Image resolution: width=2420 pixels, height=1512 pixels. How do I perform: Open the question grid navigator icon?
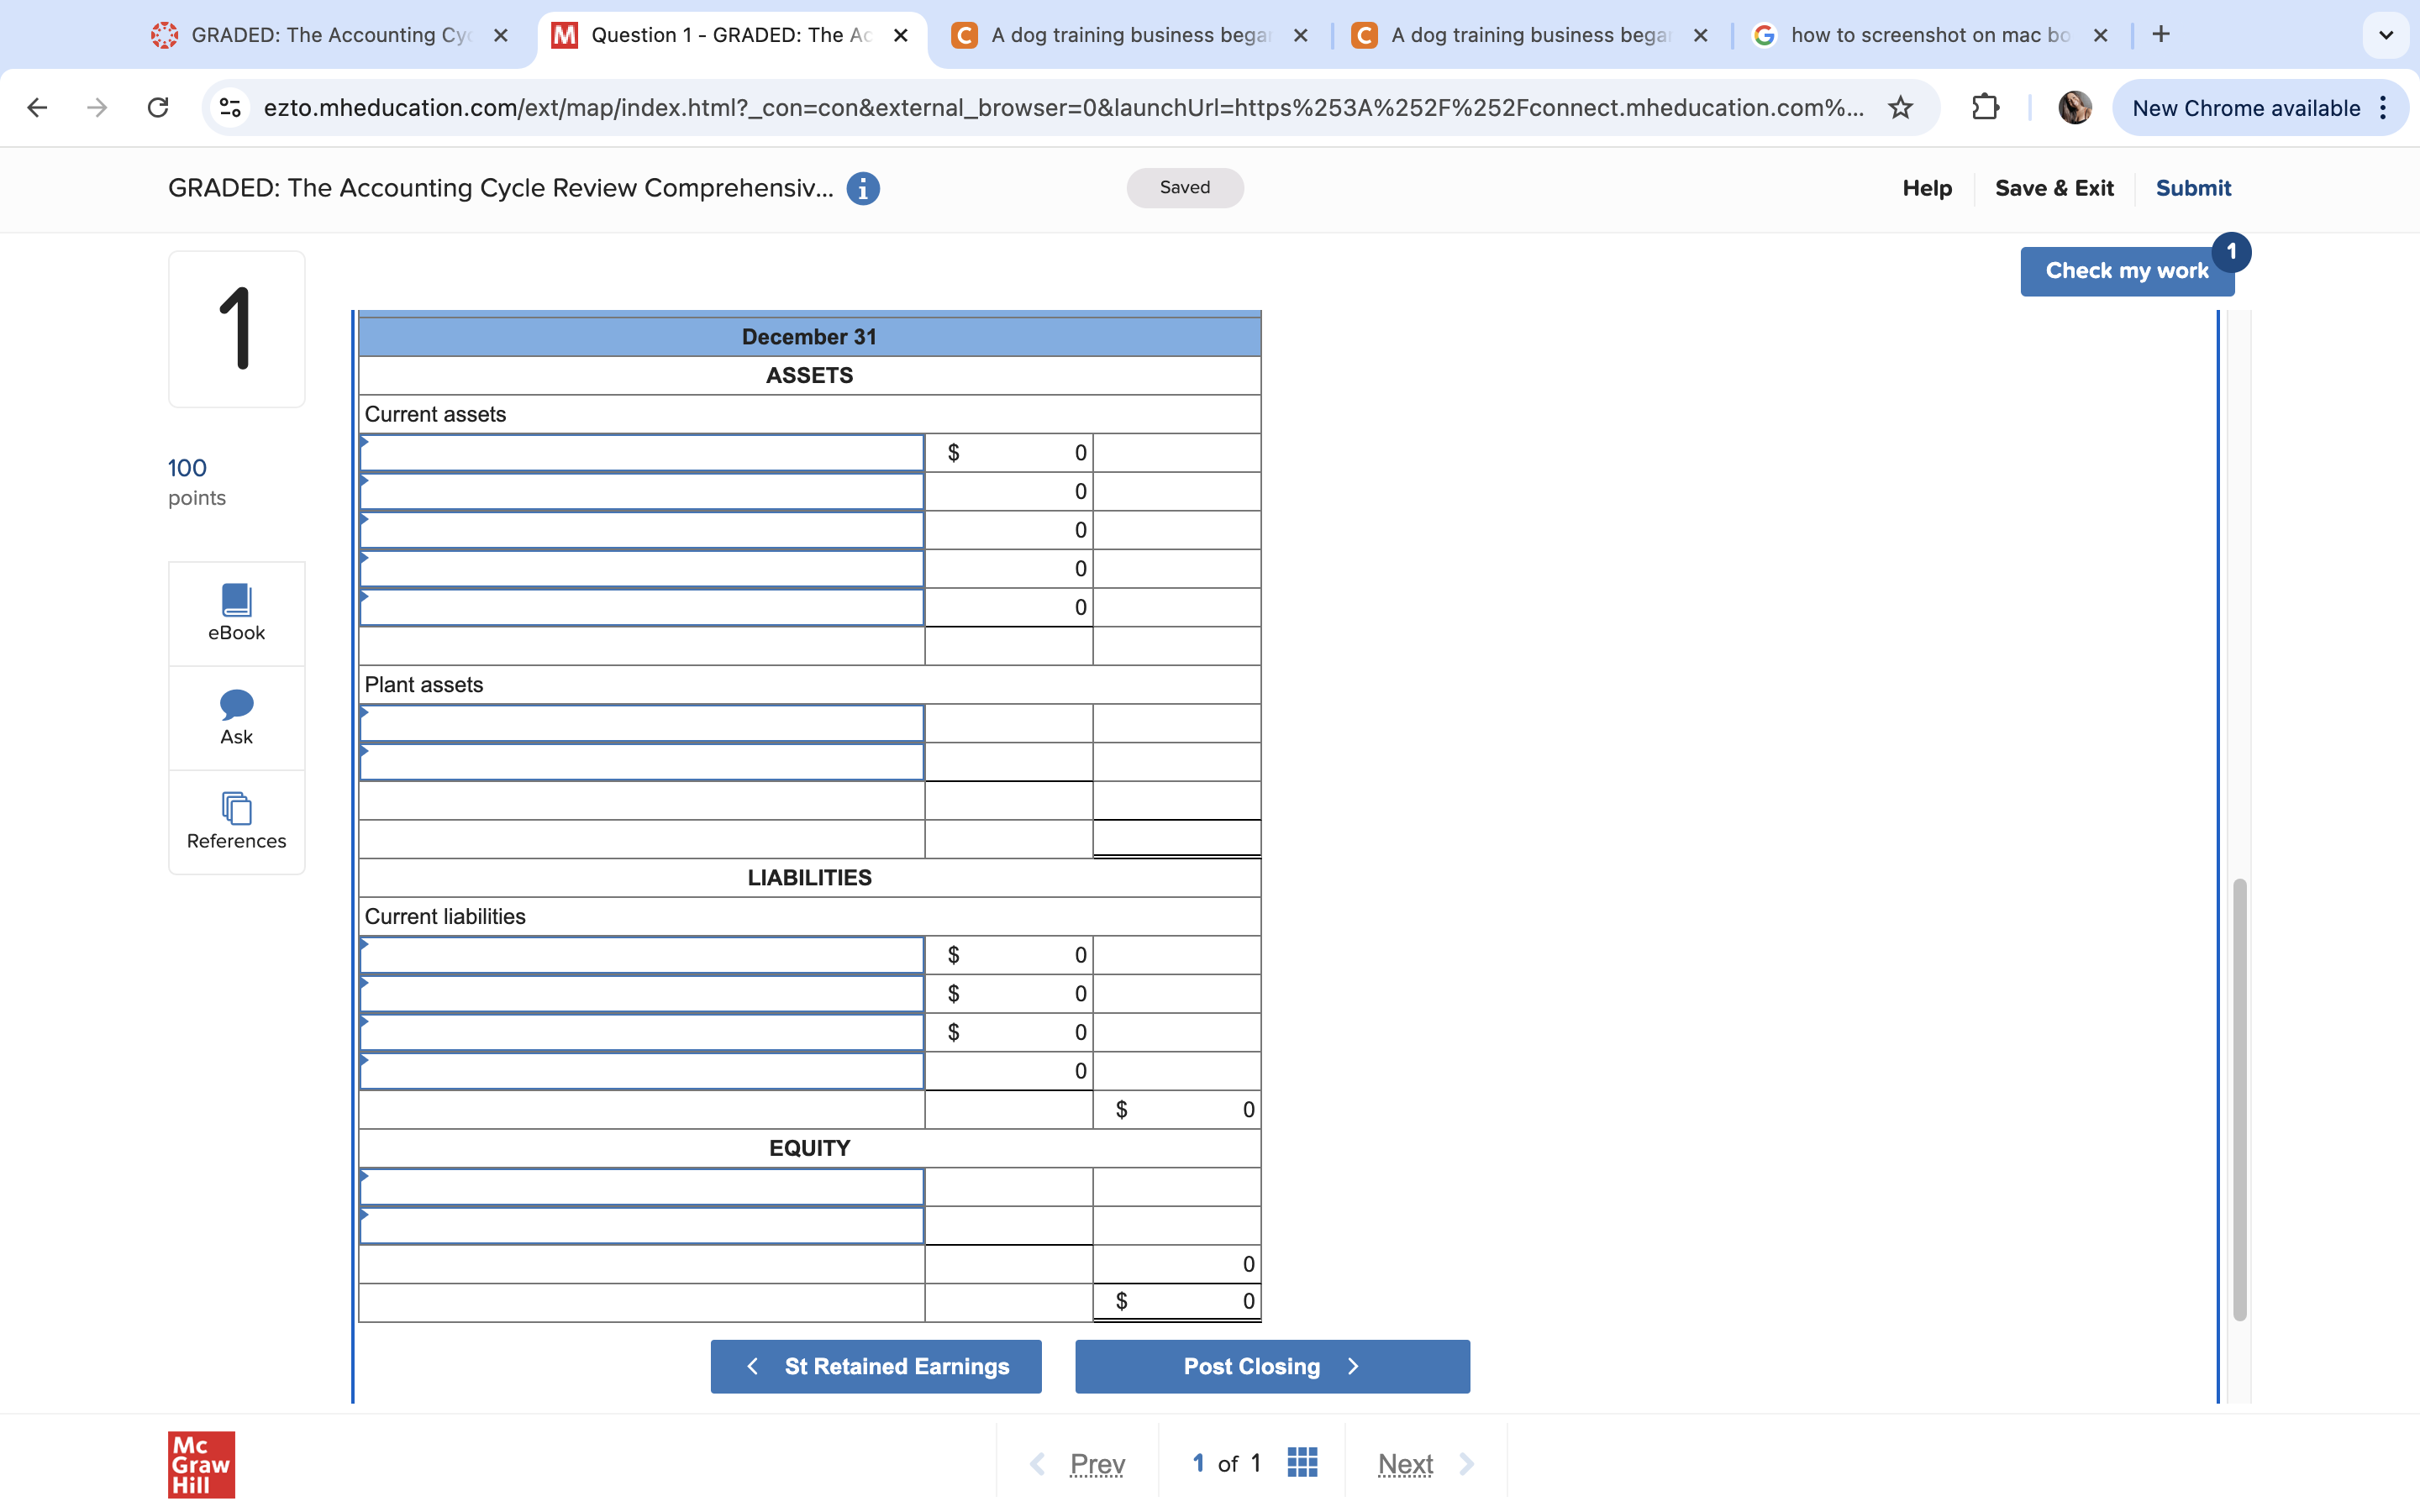tap(1302, 1462)
